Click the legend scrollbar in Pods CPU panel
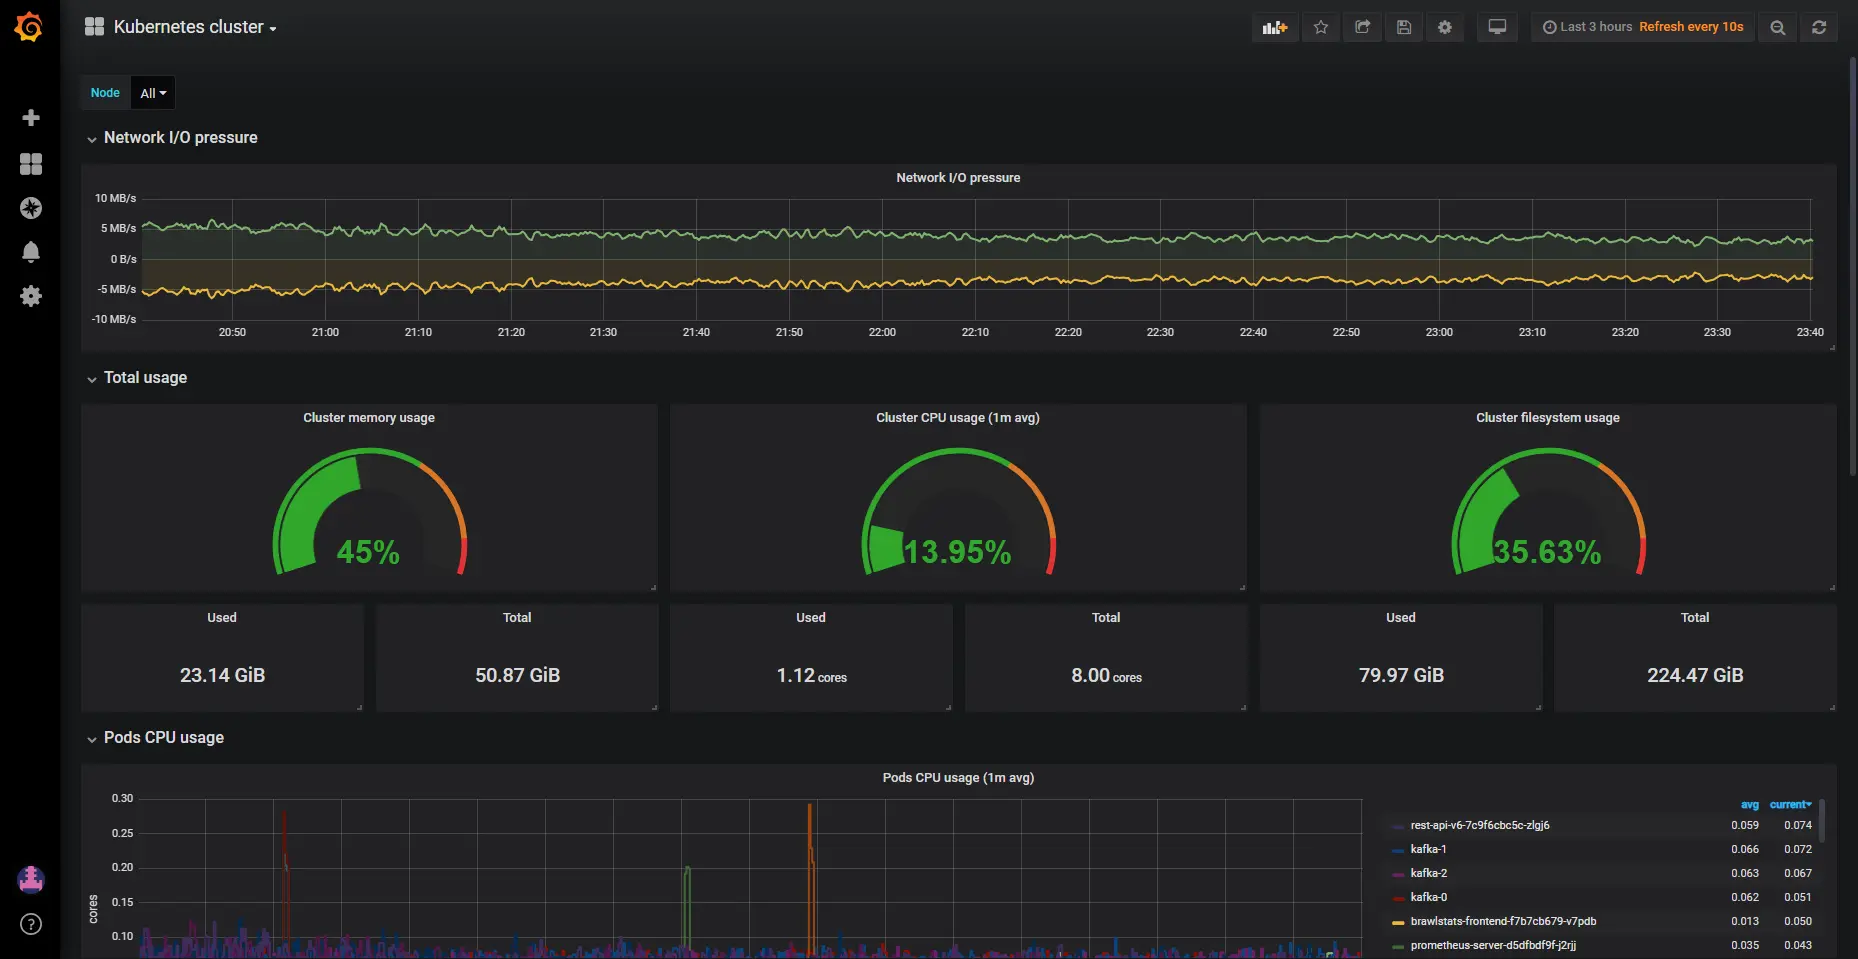 pyautogui.click(x=1822, y=821)
